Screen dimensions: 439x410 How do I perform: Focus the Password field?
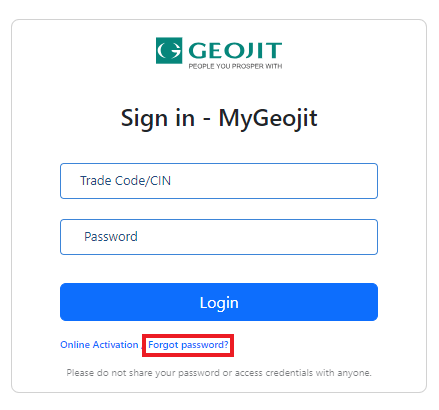[x=219, y=237]
